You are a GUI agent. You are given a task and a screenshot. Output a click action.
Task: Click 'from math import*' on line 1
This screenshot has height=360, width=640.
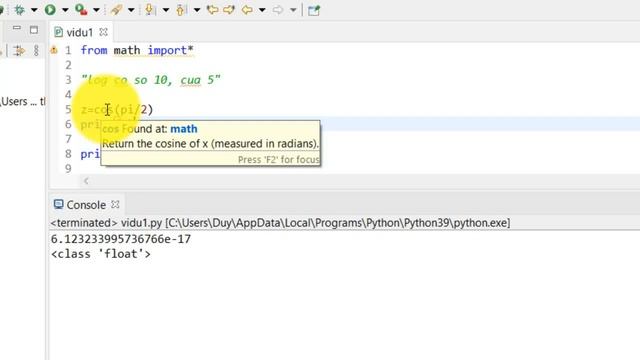[137, 51]
